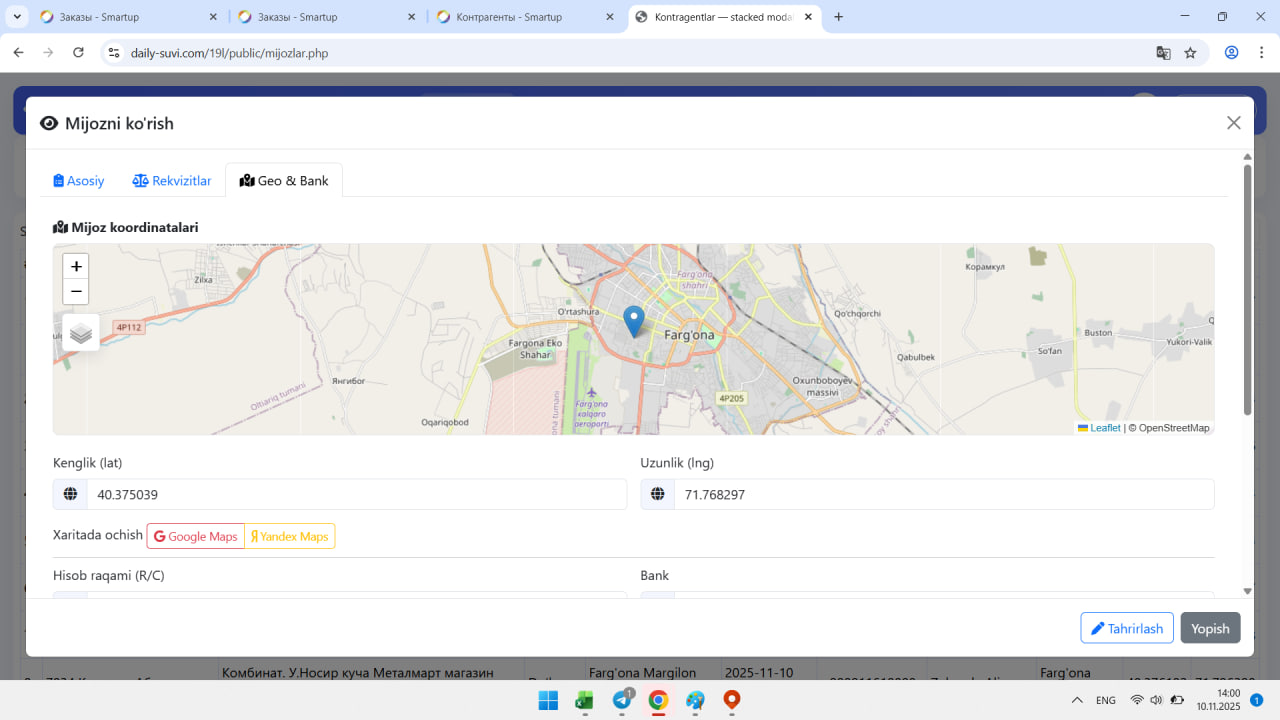Select the Geo & Bank tab
The width and height of the screenshot is (1280, 720).
(x=284, y=181)
